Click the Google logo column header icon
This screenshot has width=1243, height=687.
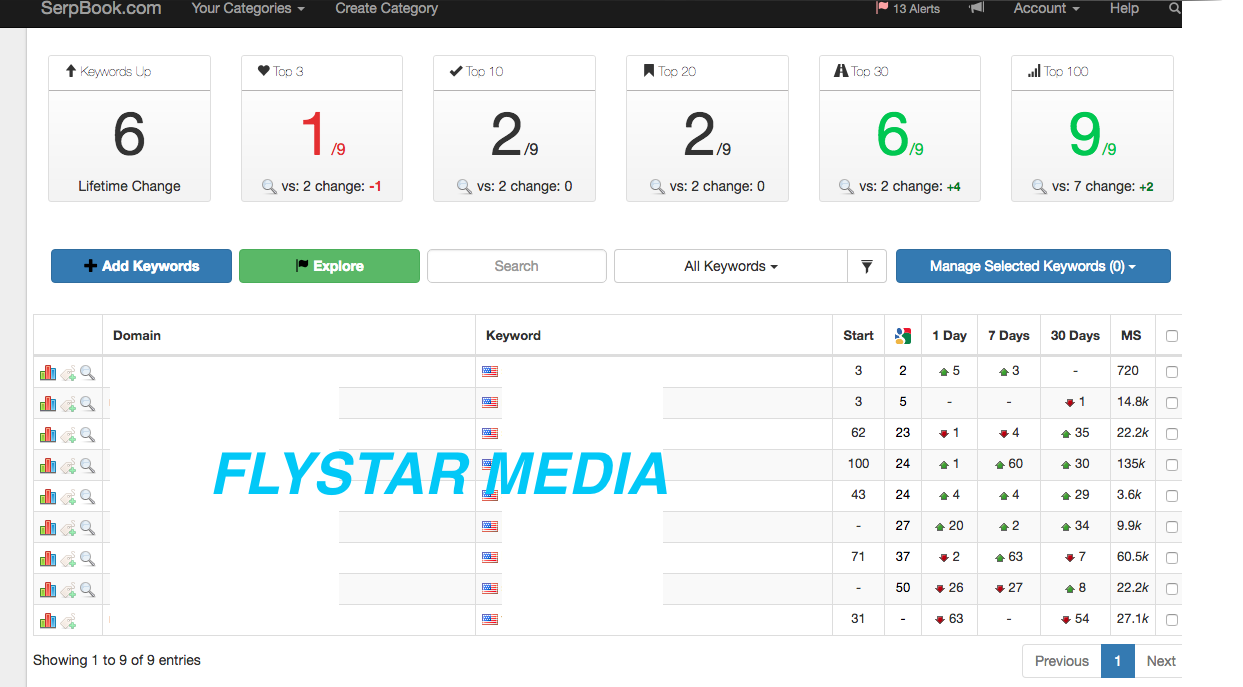click(903, 336)
